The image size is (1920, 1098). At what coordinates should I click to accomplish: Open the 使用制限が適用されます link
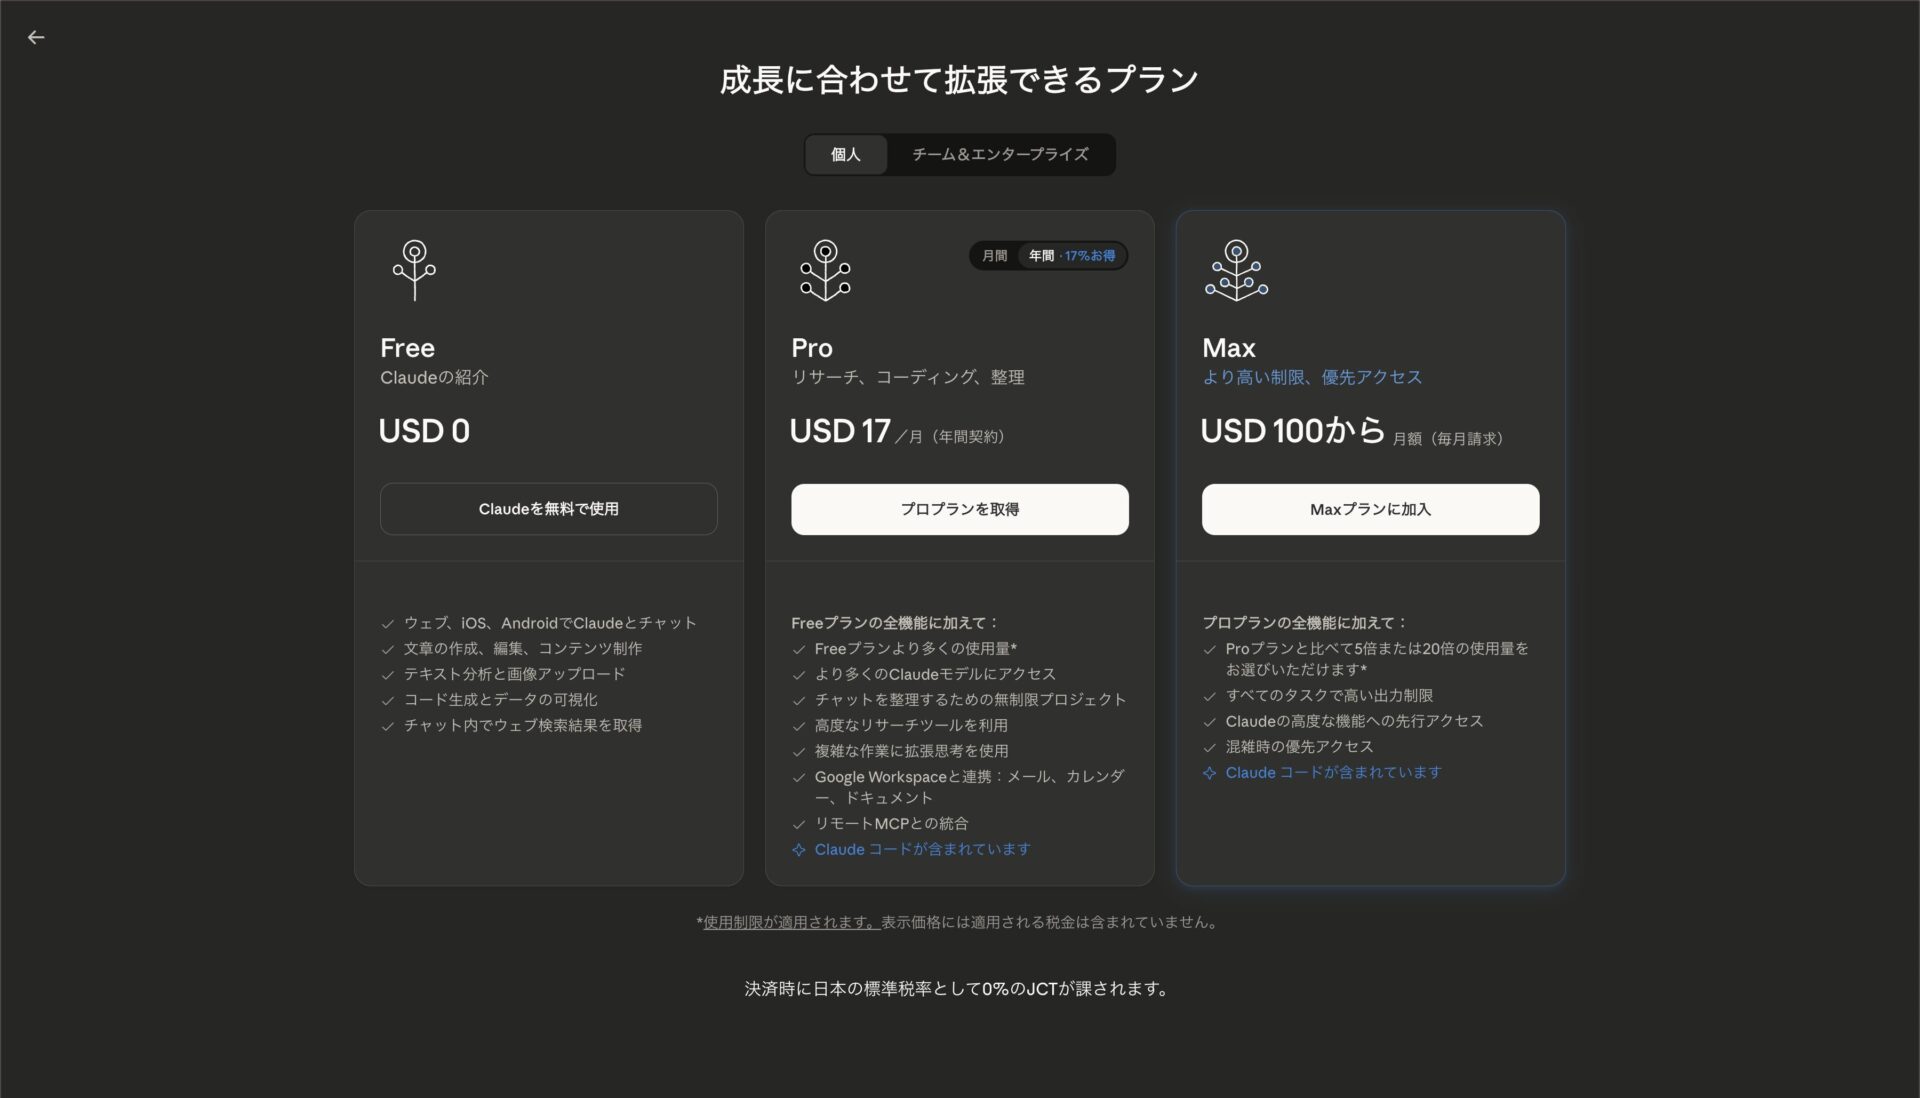790,923
